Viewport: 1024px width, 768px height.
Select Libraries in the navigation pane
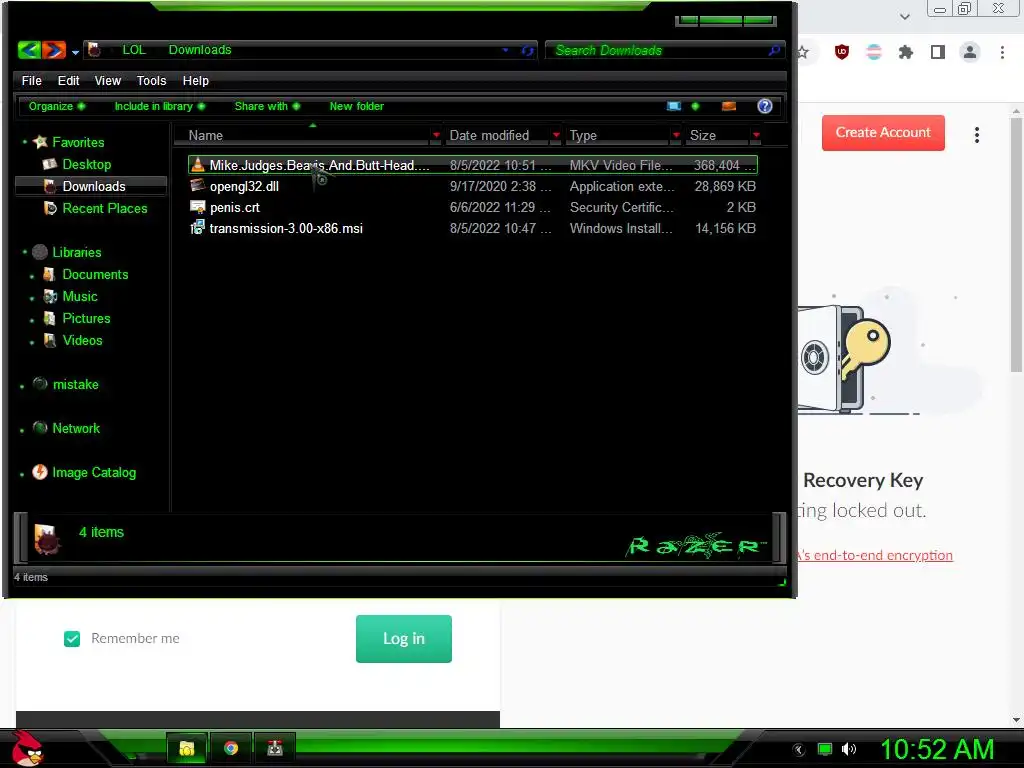76,252
